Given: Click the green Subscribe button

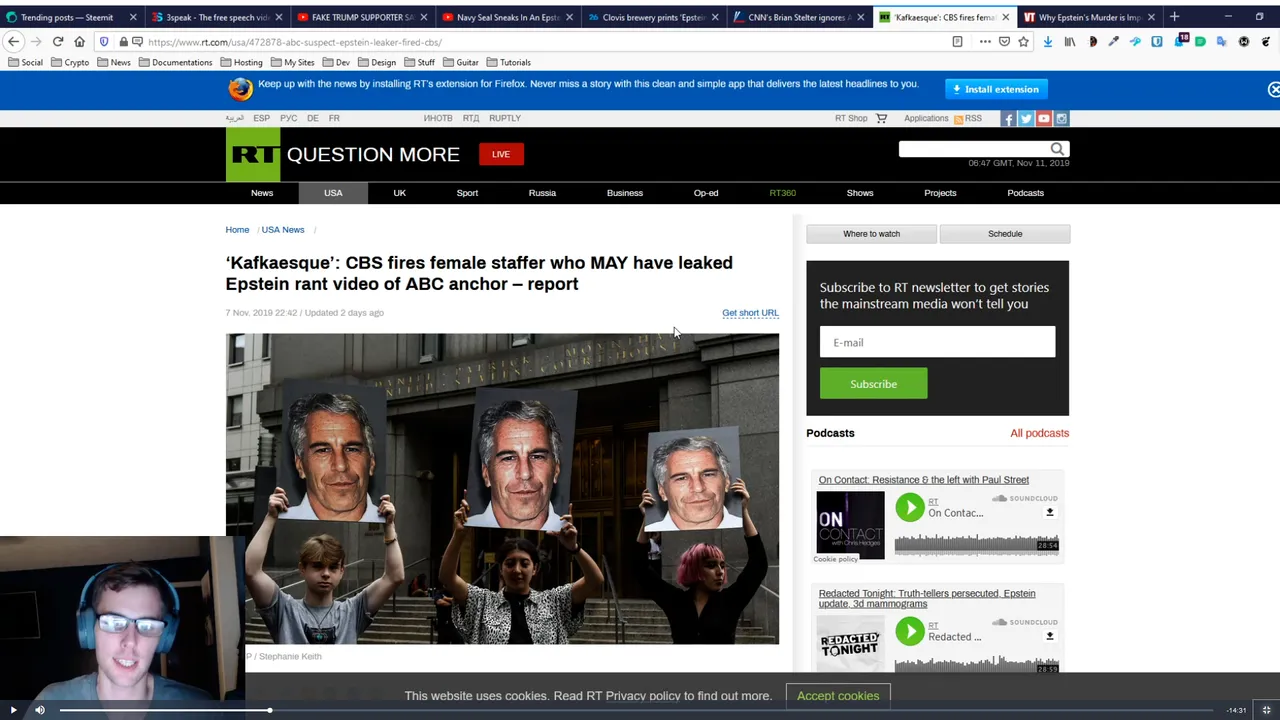Looking at the screenshot, I should pos(873,384).
